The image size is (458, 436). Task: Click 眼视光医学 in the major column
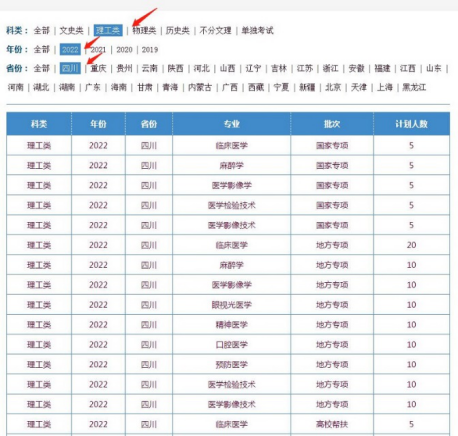[x=232, y=305]
